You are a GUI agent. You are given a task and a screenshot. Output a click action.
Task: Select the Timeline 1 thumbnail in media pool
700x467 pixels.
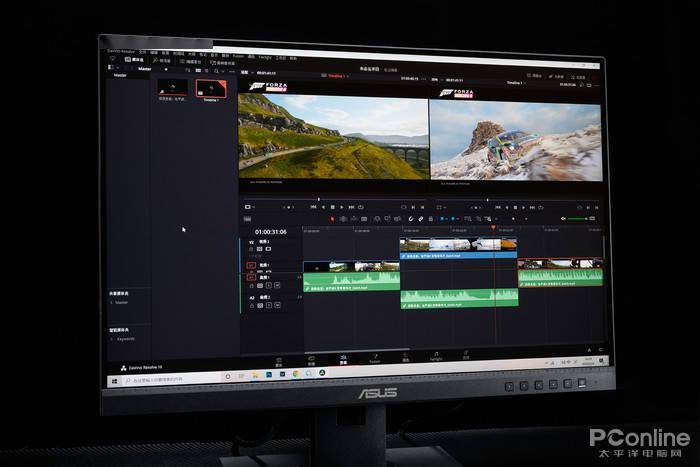211,88
